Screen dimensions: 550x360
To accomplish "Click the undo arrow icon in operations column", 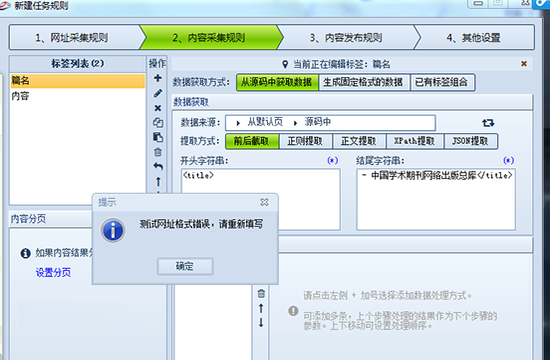I will [x=158, y=167].
